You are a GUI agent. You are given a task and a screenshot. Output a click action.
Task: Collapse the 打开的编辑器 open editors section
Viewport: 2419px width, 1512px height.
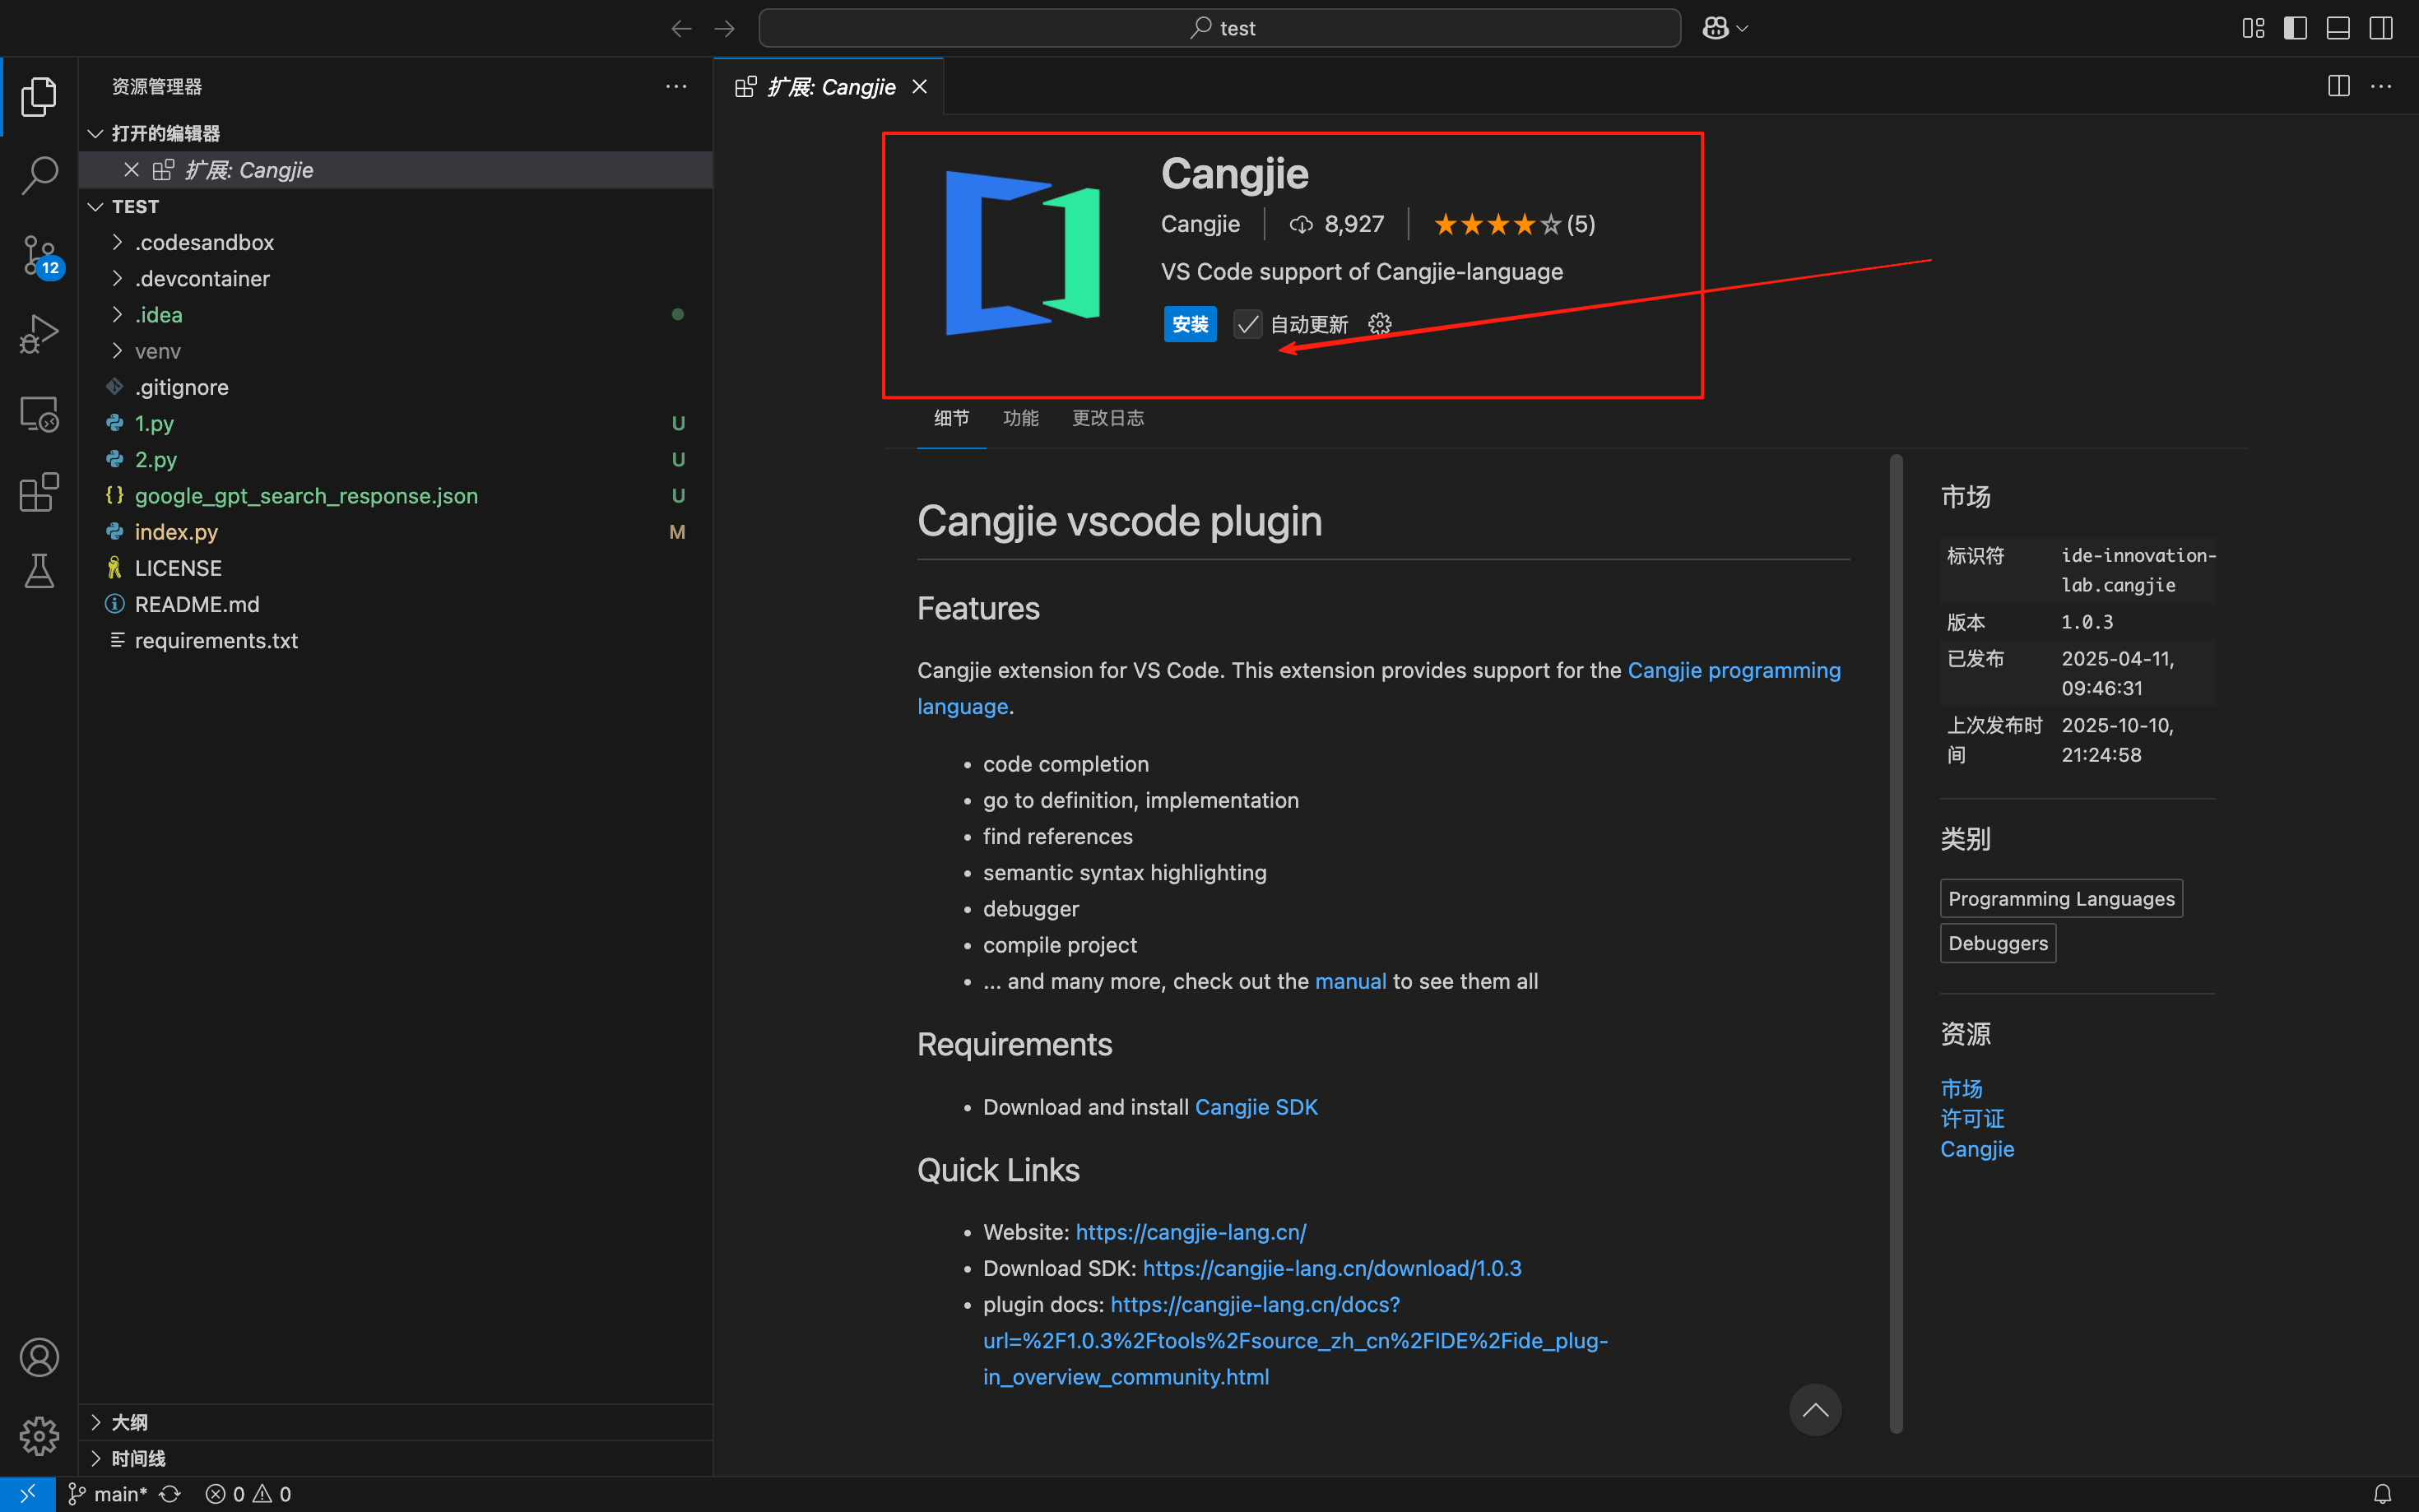coord(165,133)
